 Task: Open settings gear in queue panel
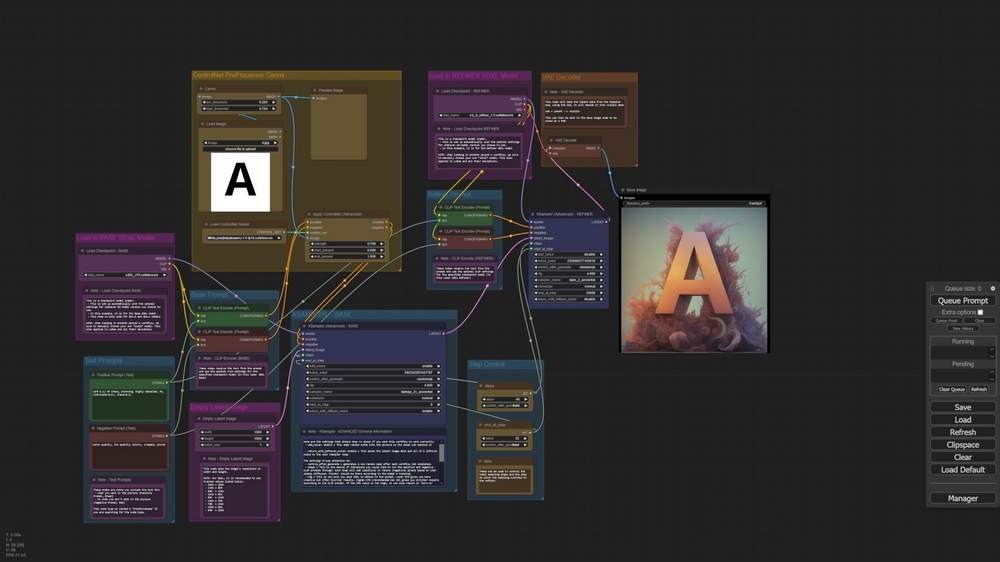(x=992, y=288)
